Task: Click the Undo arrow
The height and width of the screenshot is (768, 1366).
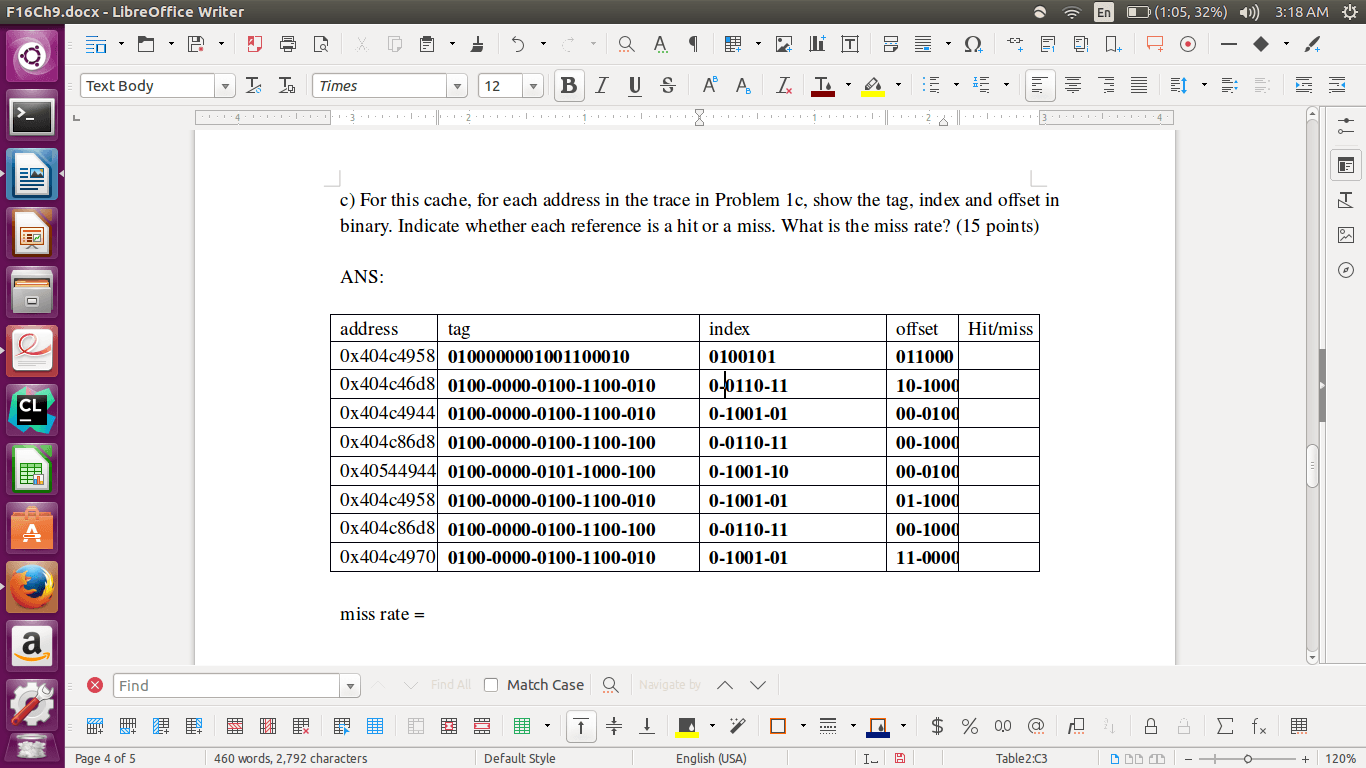Action: click(517, 44)
